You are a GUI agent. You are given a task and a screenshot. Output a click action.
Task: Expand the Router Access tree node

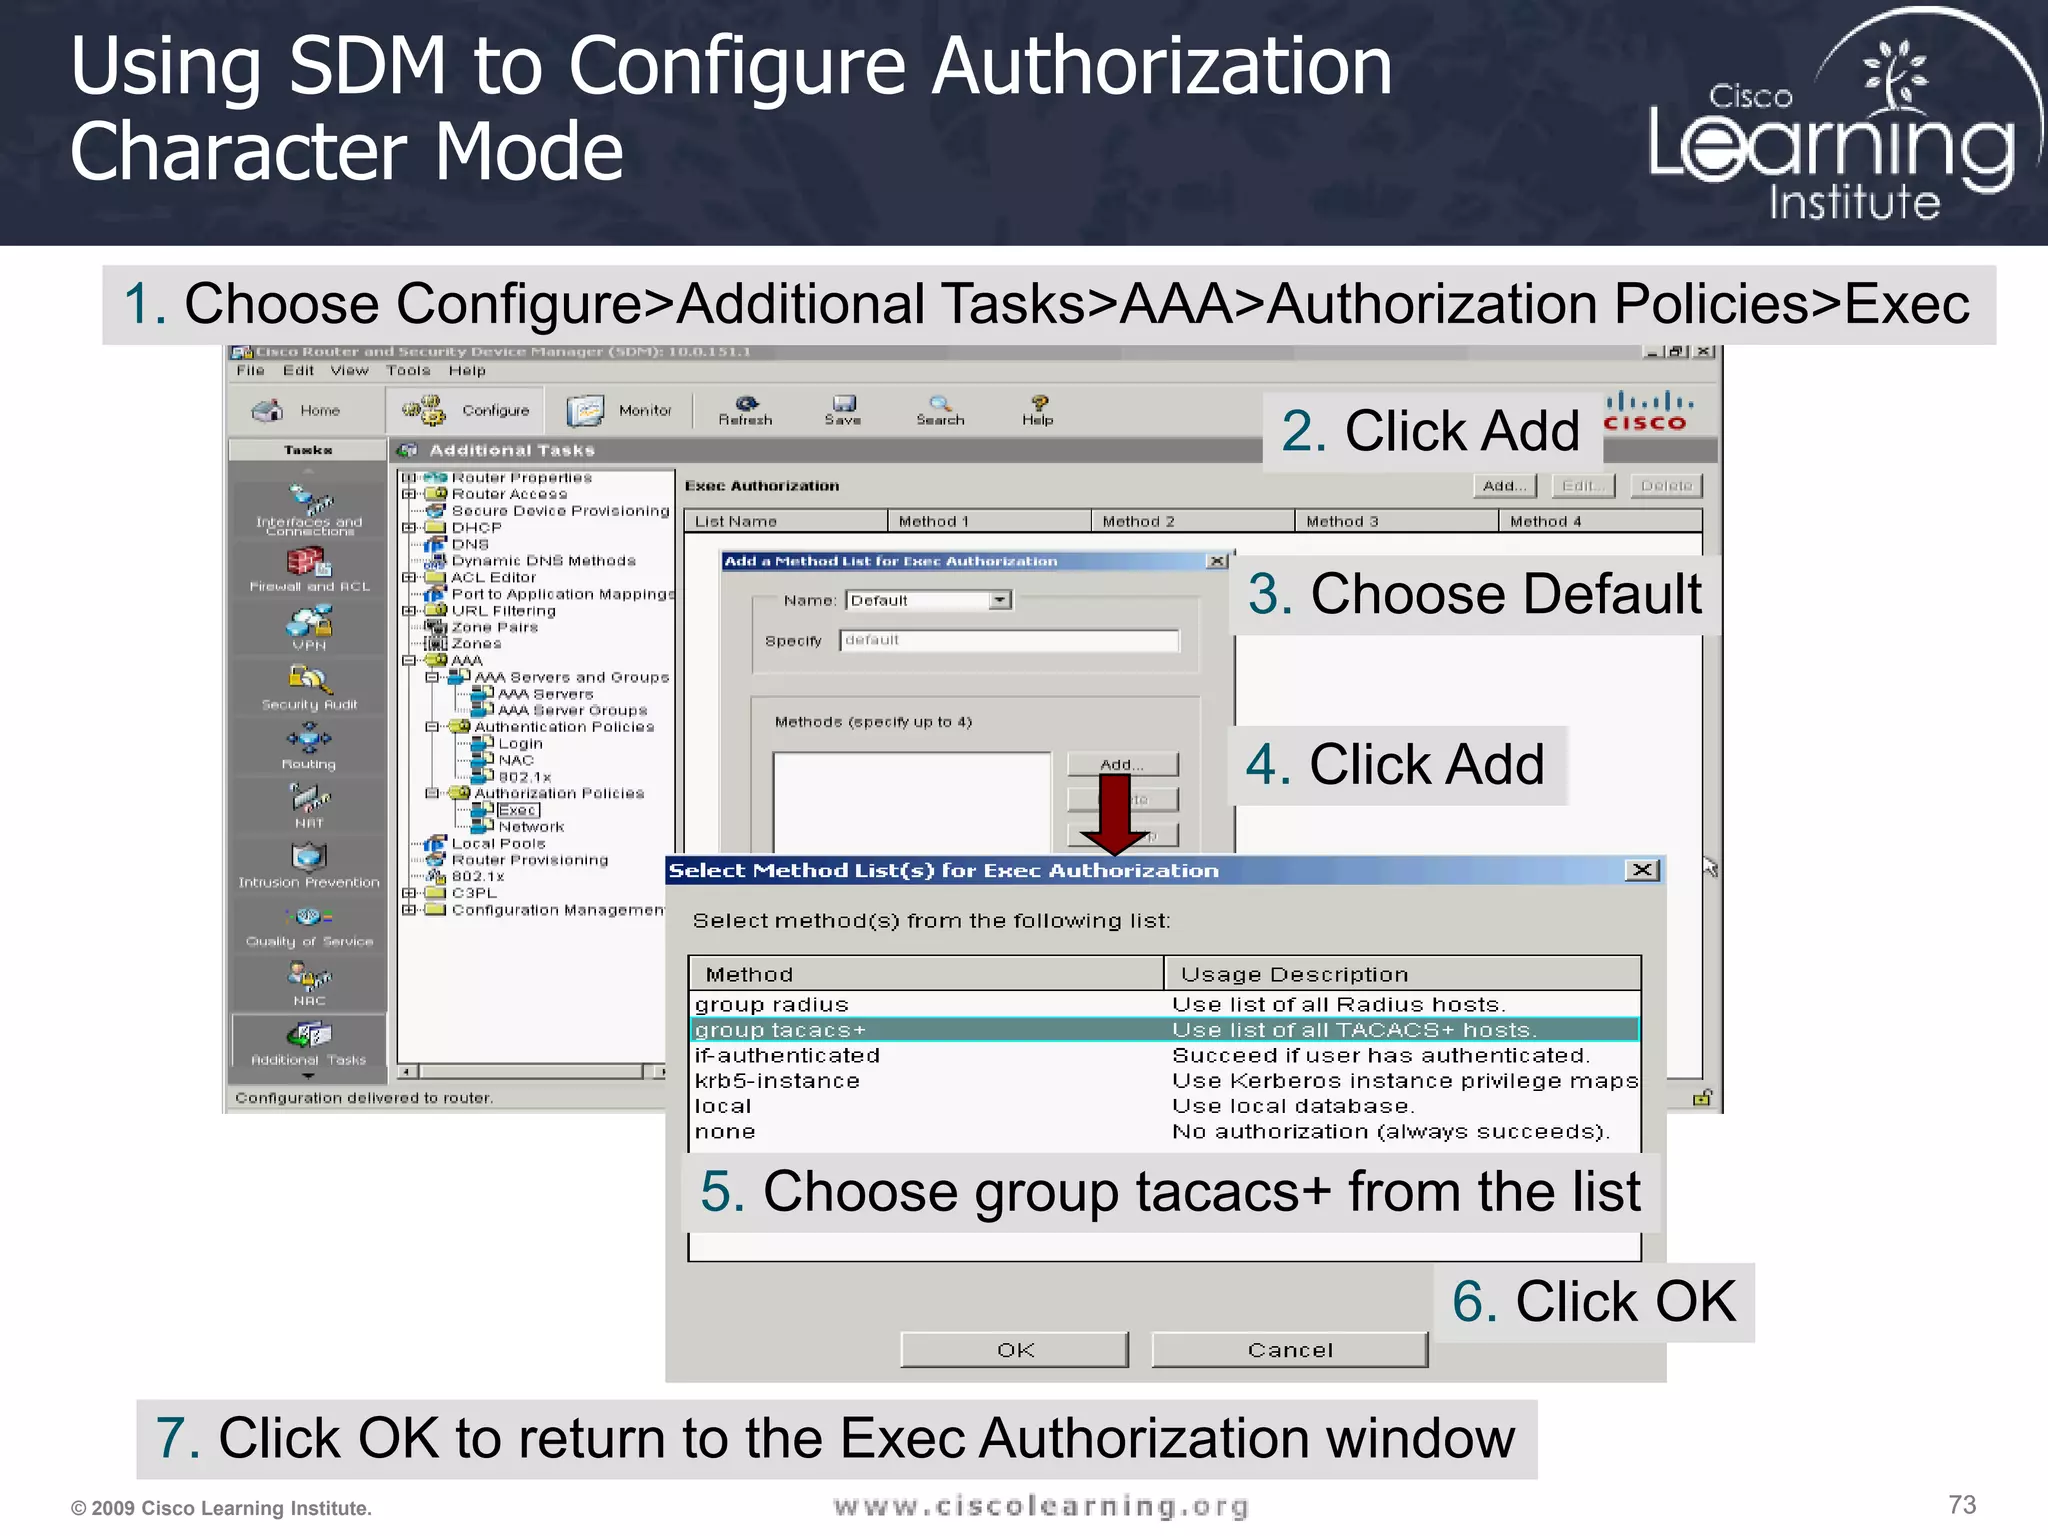tap(408, 494)
